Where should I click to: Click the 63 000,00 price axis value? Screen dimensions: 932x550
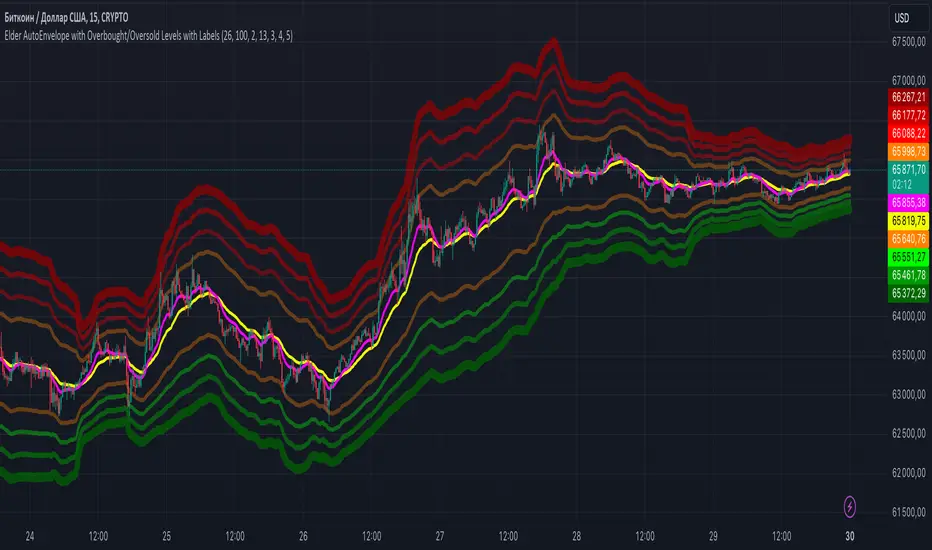tap(909, 394)
